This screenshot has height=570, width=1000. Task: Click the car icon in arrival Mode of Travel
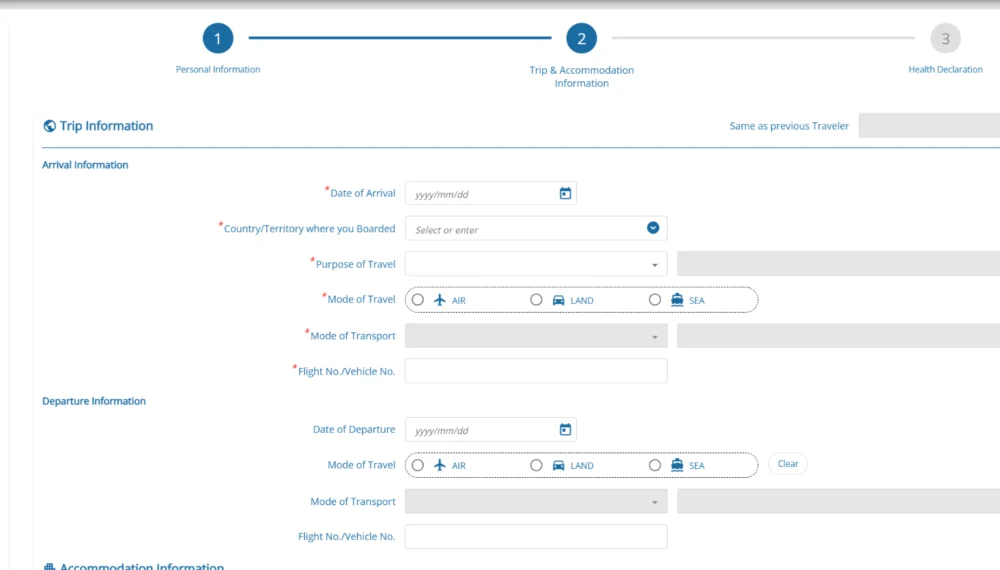(558, 300)
